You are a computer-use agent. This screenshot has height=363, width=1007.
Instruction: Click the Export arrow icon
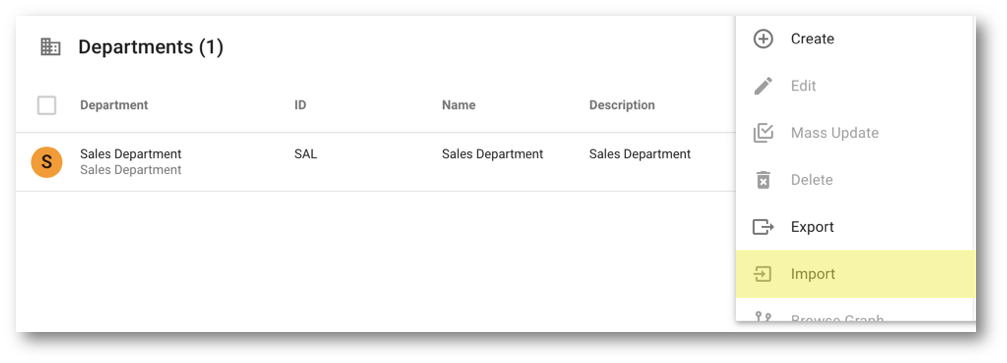pyautogui.click(x=762, y=227)
